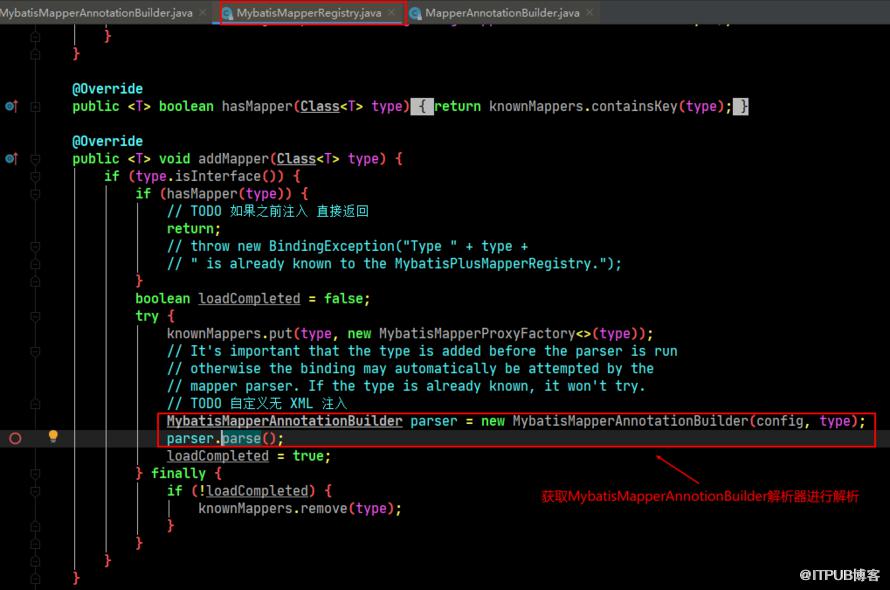The width and height of the screenshot is (890, 590).
Task: Click the @Override annotation above addMapper
Action: coord(107,141)
